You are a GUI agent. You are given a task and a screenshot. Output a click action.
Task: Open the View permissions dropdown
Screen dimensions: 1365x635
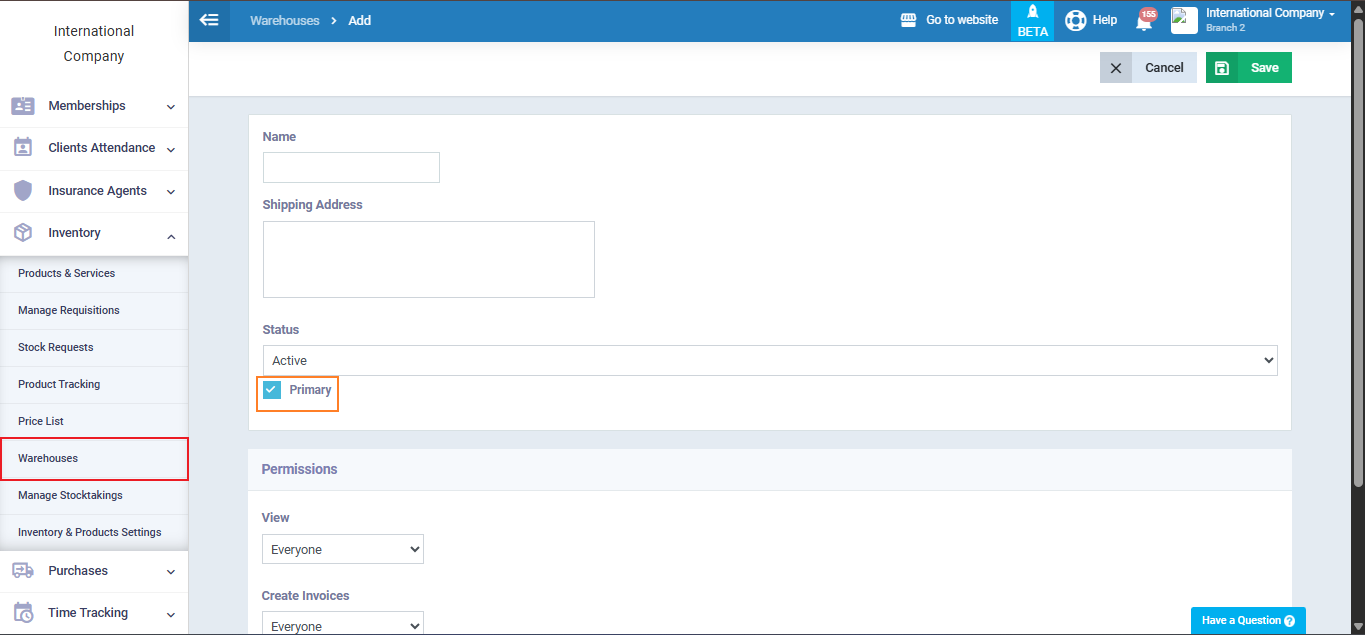(342, 550)
